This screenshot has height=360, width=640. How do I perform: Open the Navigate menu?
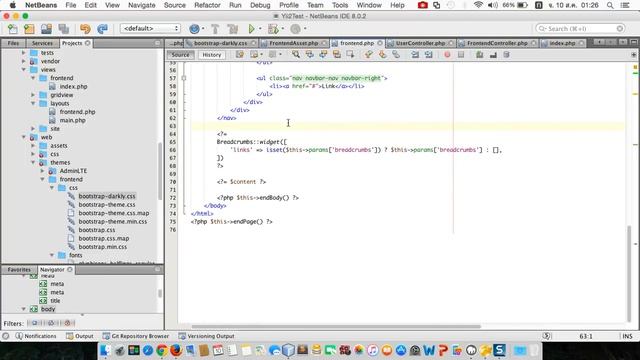click(x=142, y=5)
